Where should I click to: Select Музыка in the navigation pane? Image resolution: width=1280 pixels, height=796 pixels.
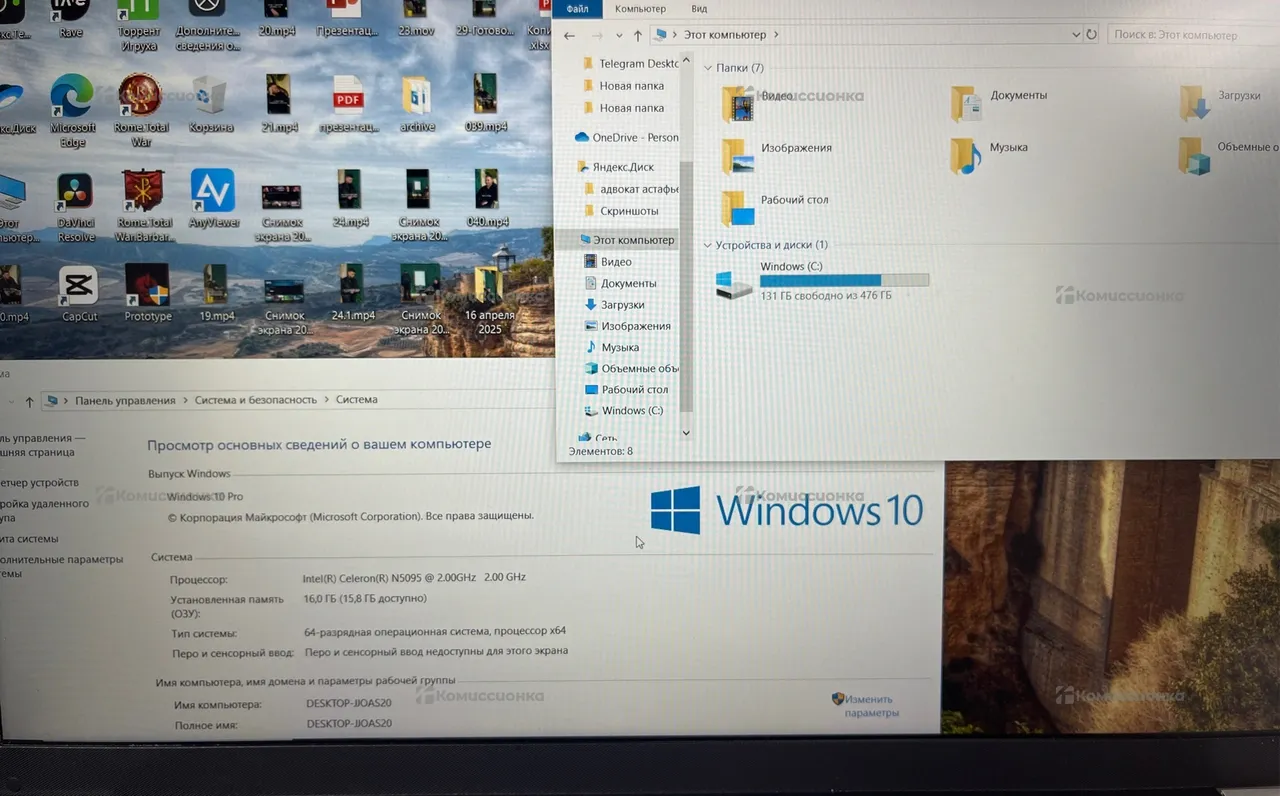[x=612, y=347]
